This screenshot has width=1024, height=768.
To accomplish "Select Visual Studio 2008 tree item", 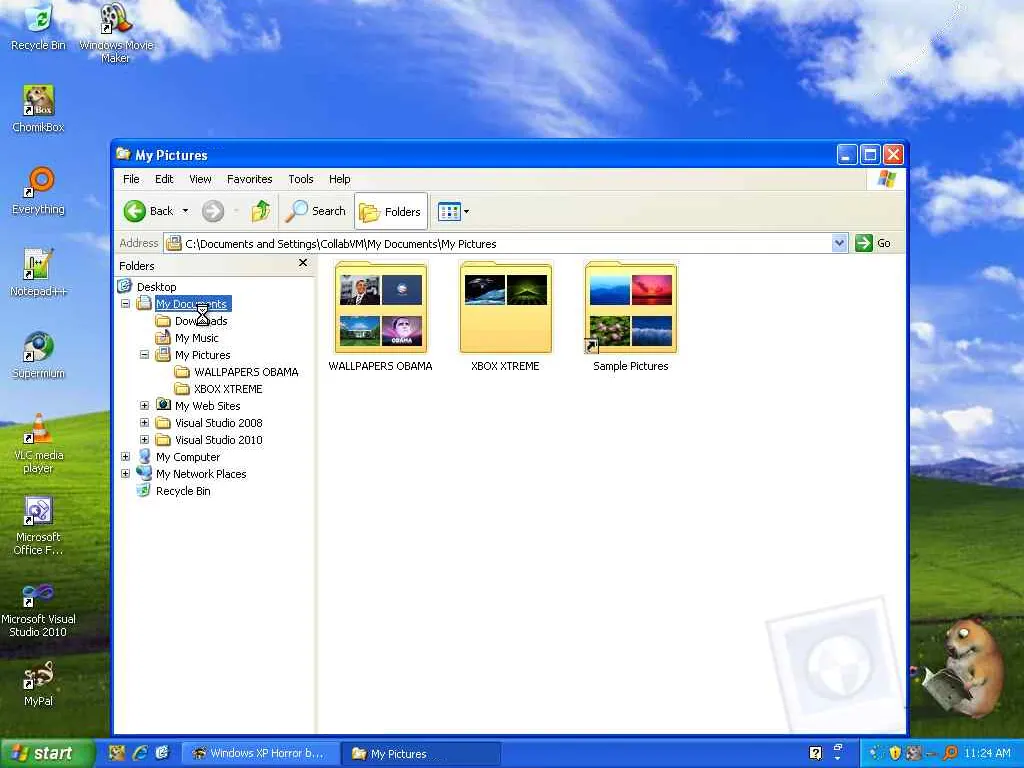I will 219,423.
